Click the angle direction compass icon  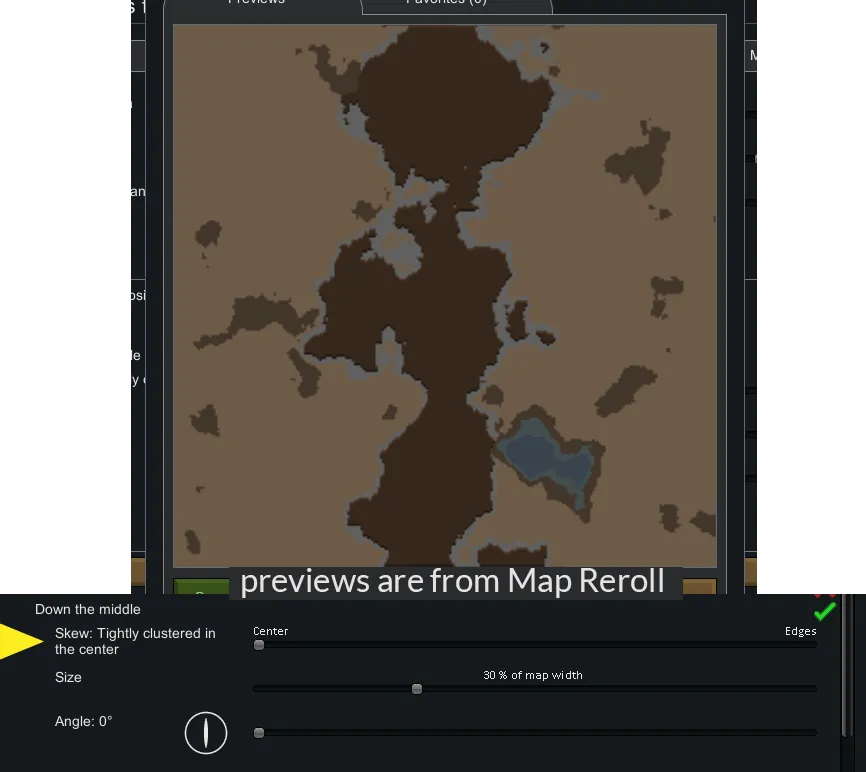pos(206,733)
